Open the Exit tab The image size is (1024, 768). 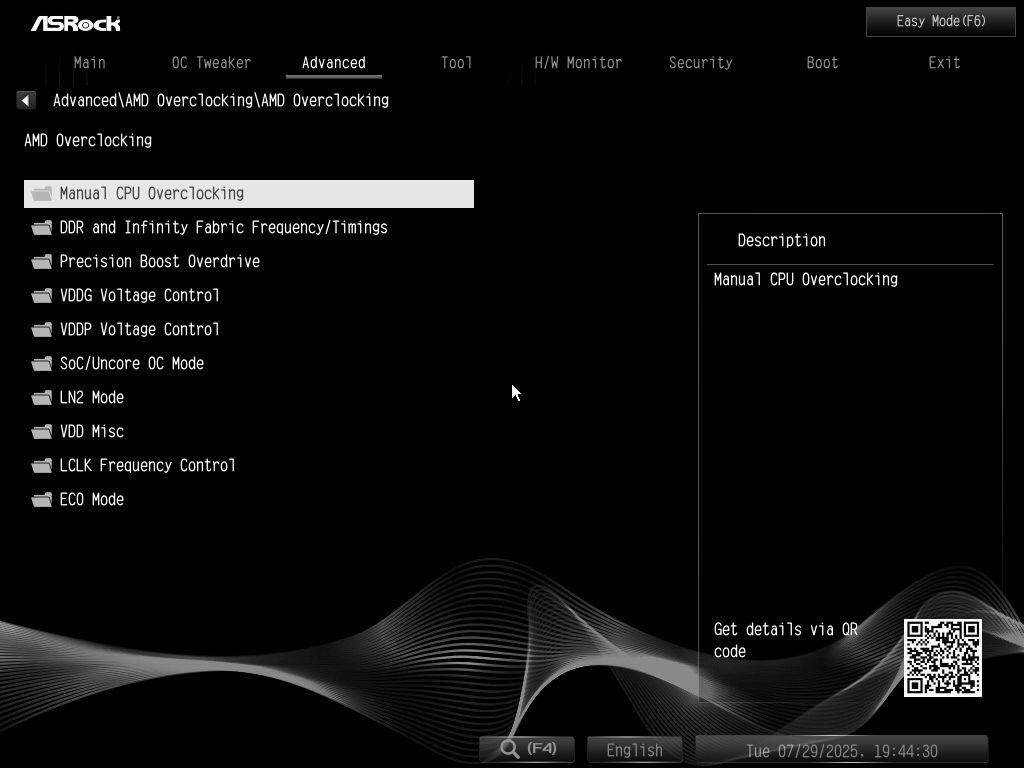click(944, 63)
